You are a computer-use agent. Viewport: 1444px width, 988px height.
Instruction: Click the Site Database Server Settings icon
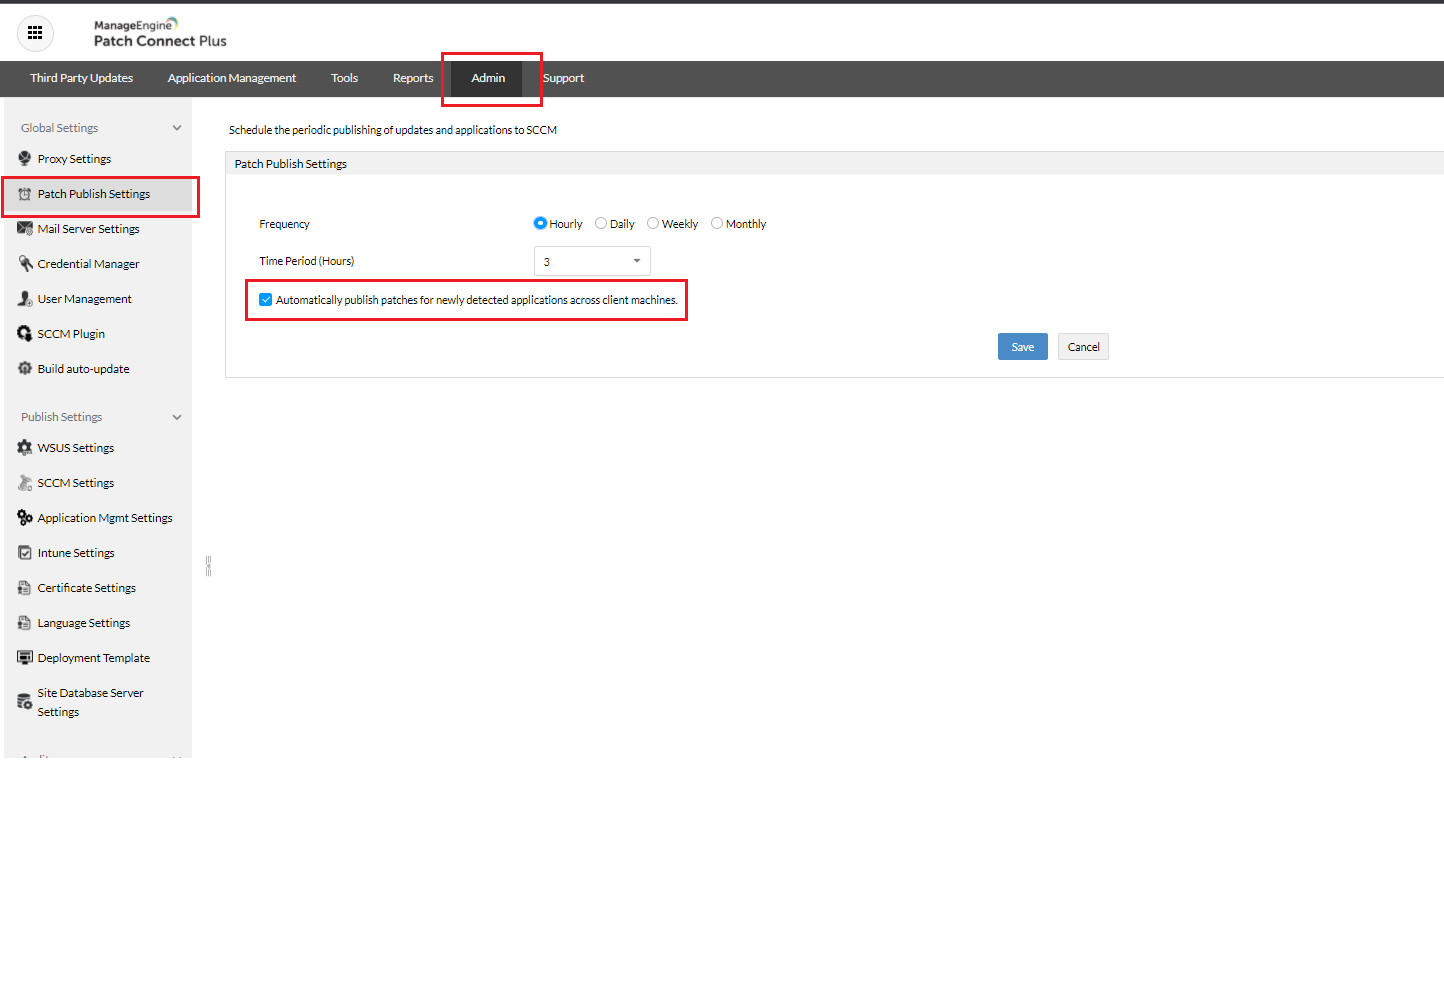(x=25, y=702)
